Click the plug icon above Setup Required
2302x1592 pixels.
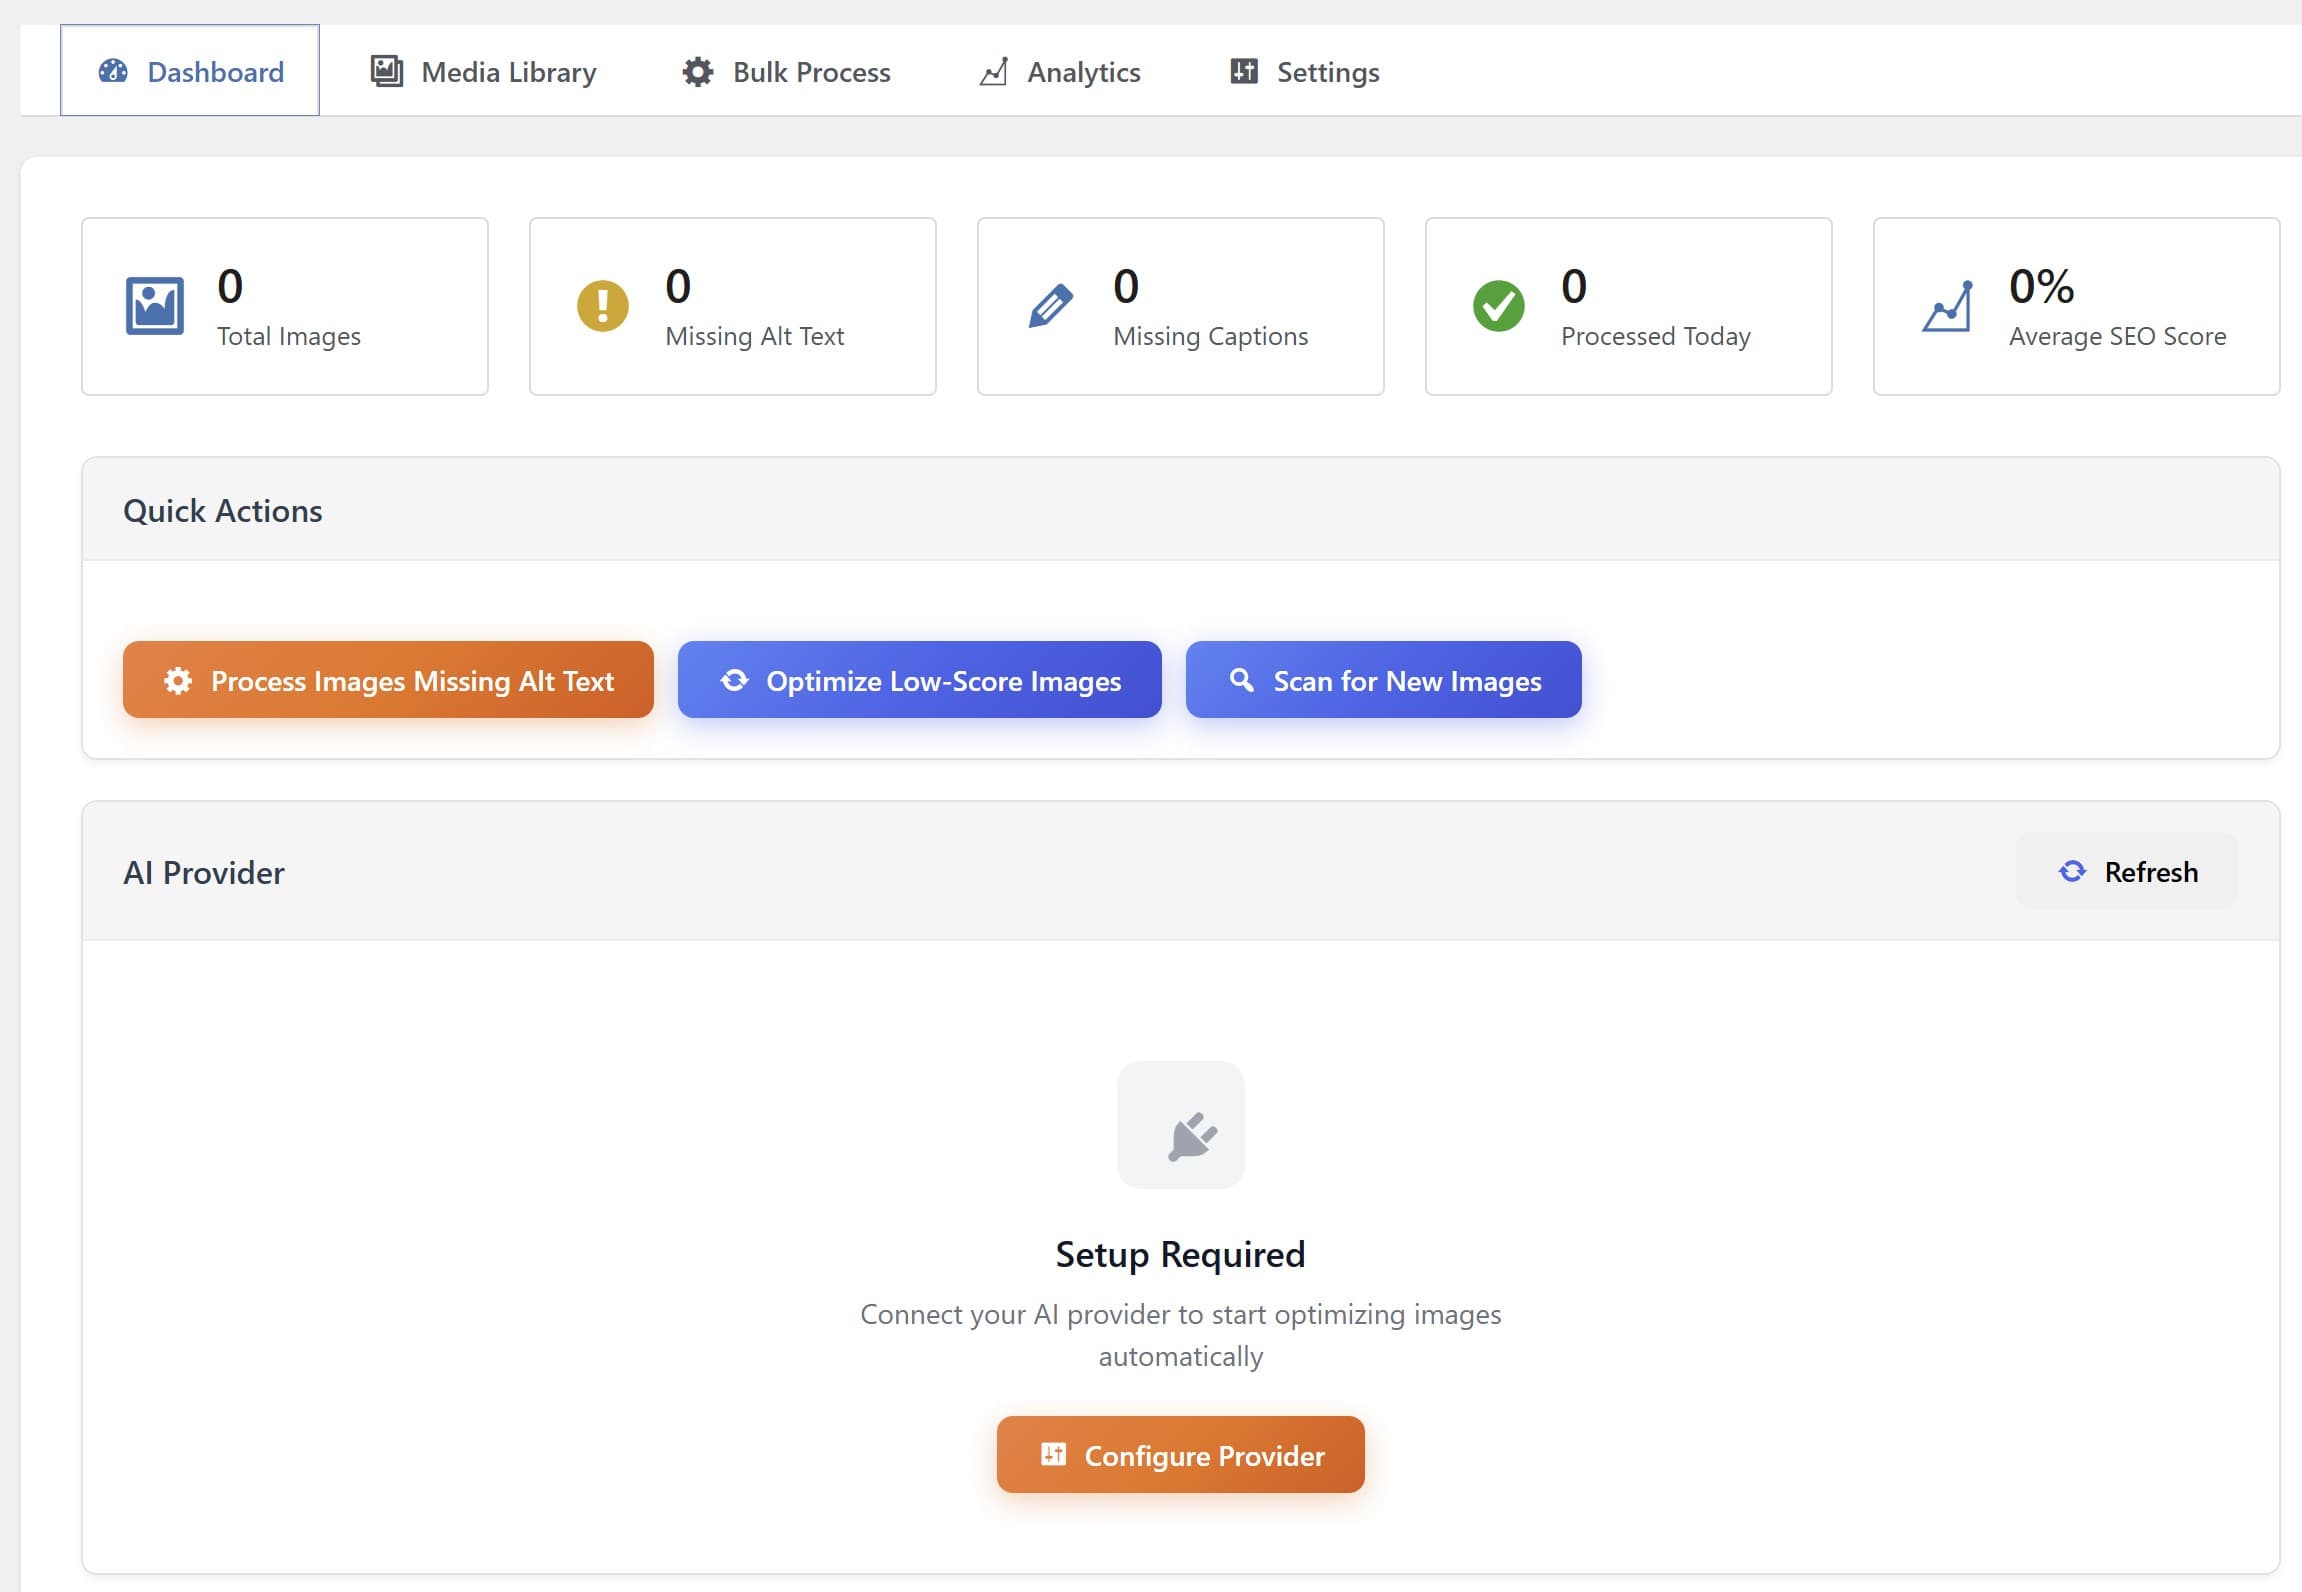(1181, 1126)
